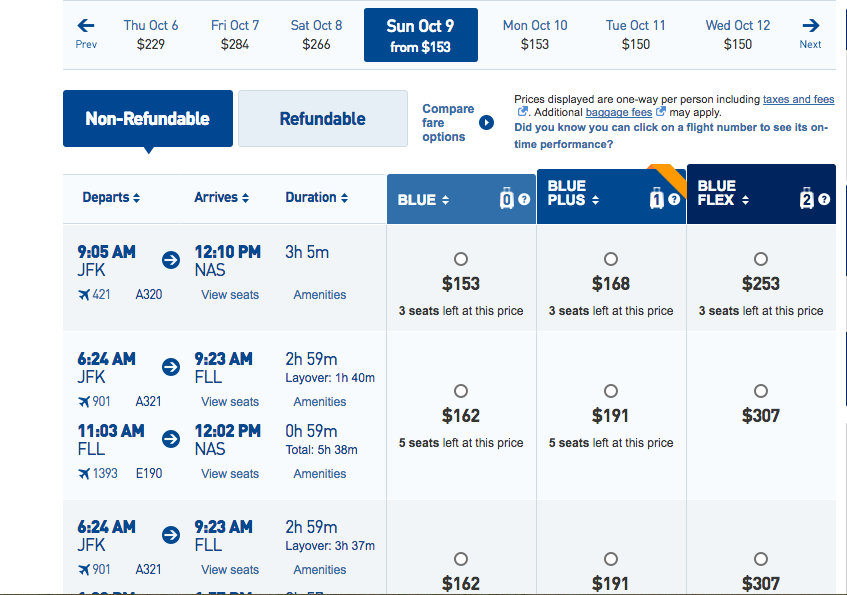Screen dimensions: 847x595
Task: Sort by Blue Plus fare price
Action: pos(573,193)
